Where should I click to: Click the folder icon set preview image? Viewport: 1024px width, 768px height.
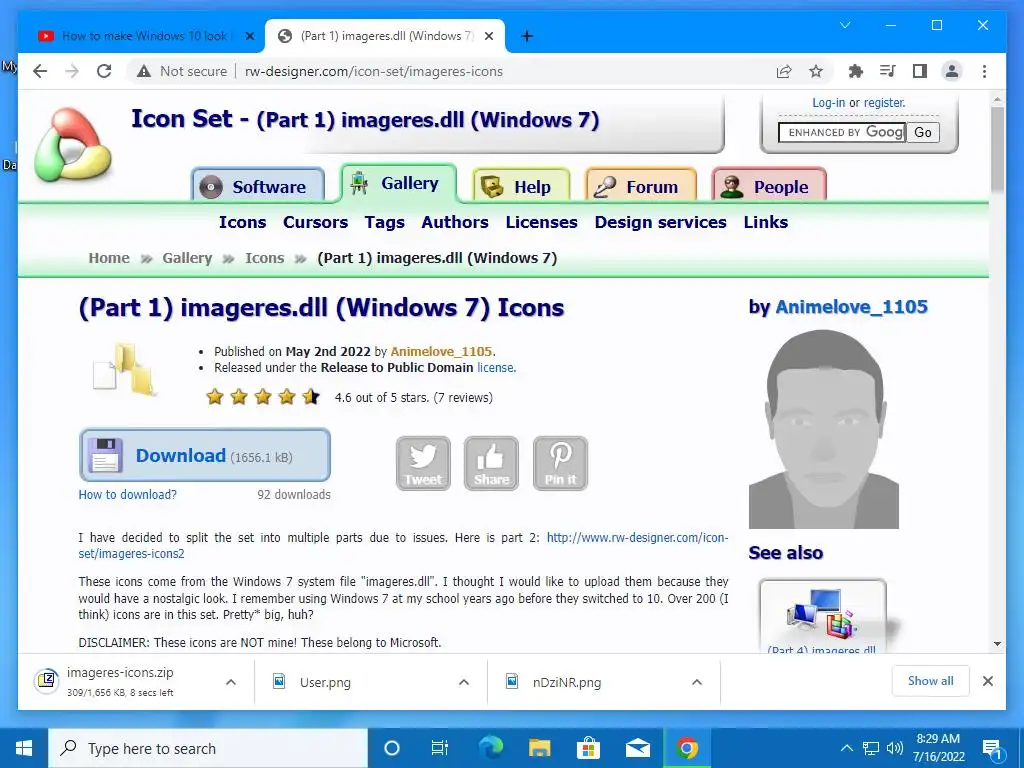click(125, 370)
